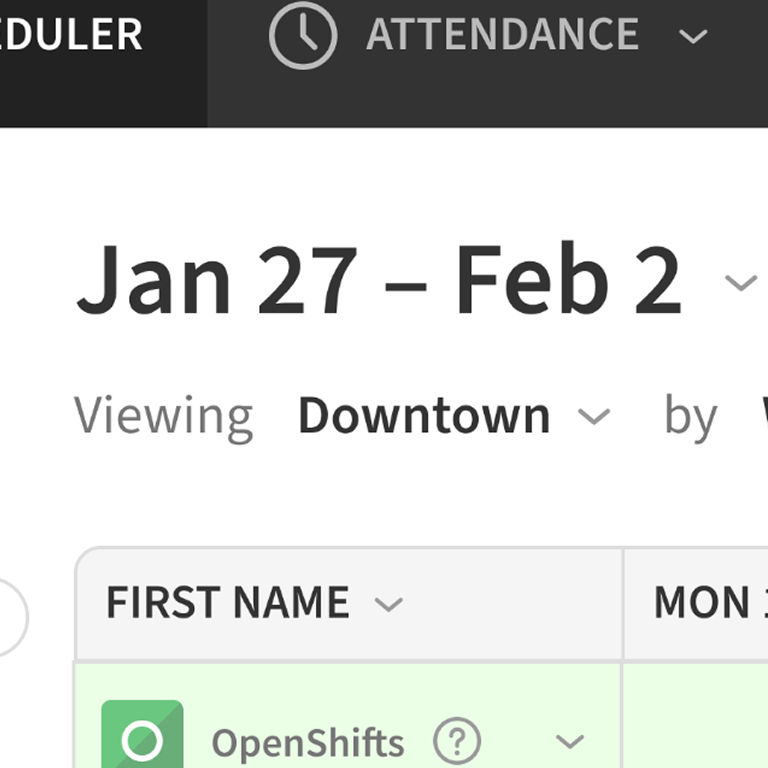Open the cut-off view-by dropdown after "by"

coord(762,416)
